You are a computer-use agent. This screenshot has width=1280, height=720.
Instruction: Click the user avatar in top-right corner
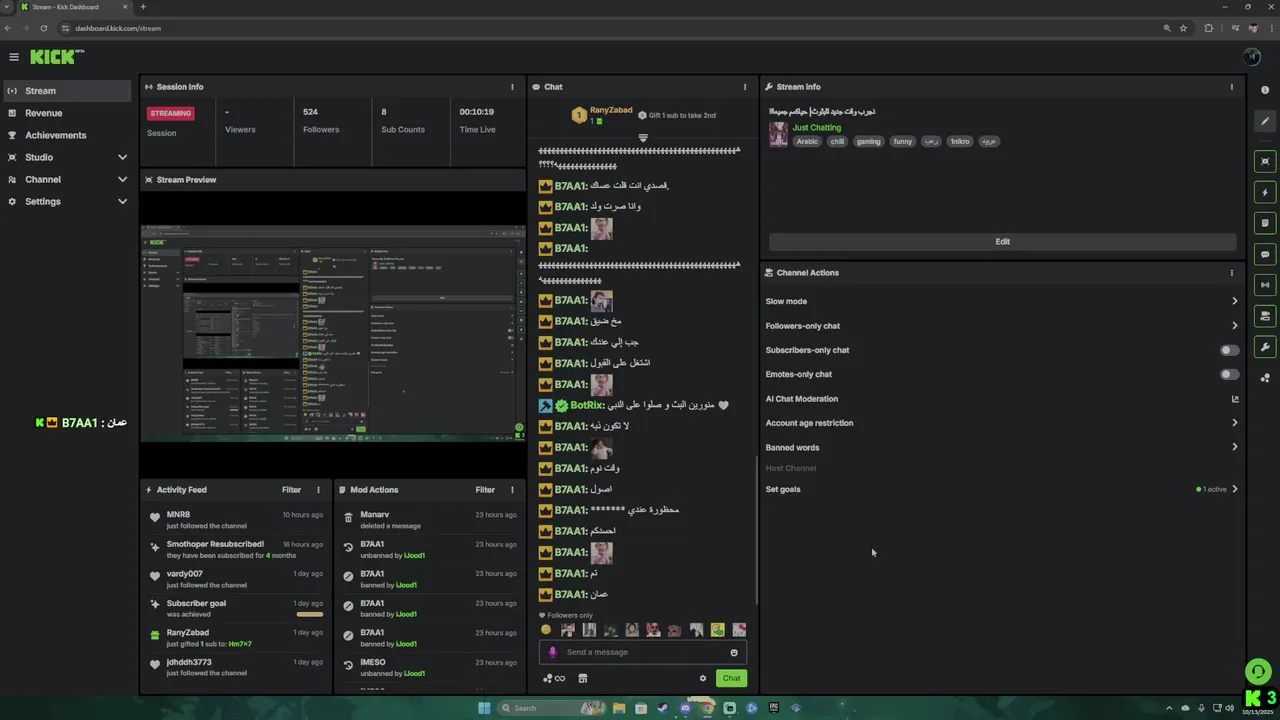(1252, 57)
